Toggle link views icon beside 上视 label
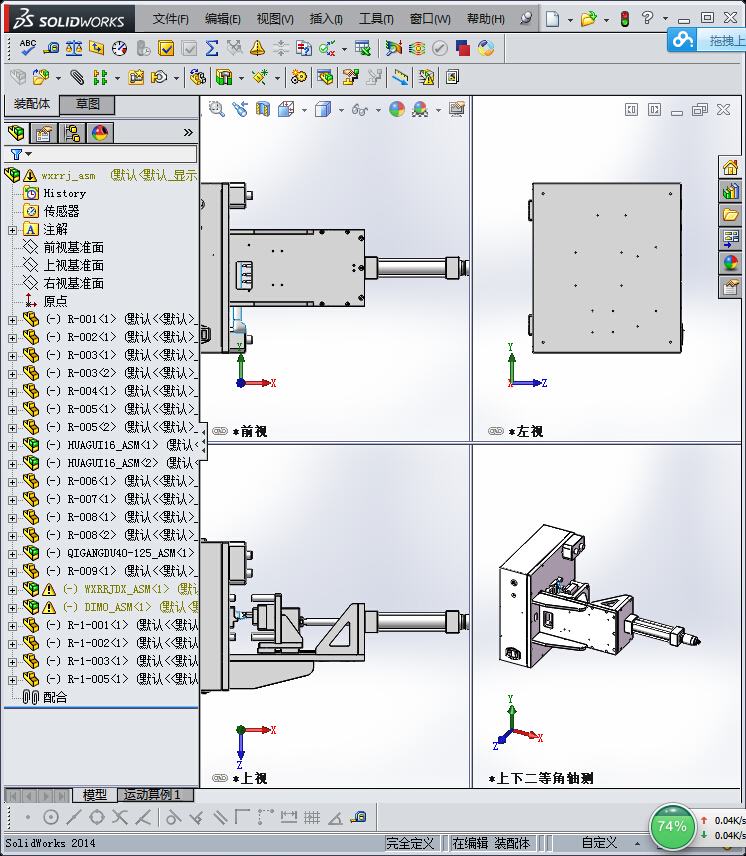746x856 pixels. coord(220,778)
